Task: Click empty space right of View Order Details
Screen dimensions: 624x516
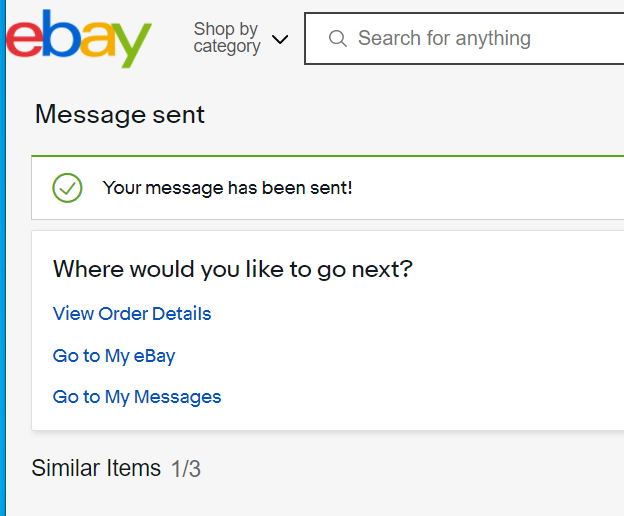Action: [x=398, y=313]
